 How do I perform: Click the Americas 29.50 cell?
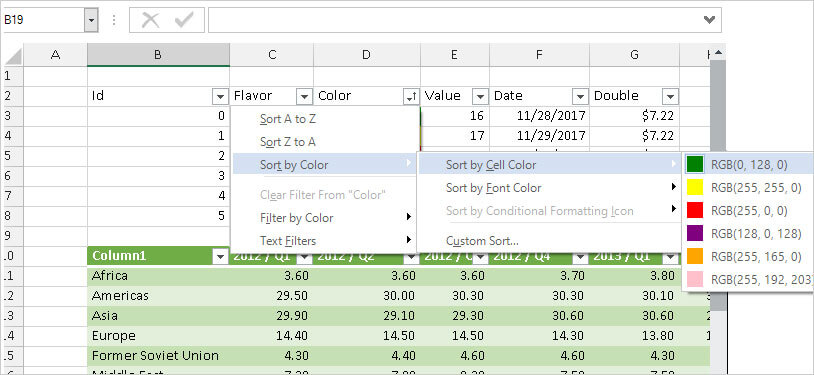coord(272,296)
